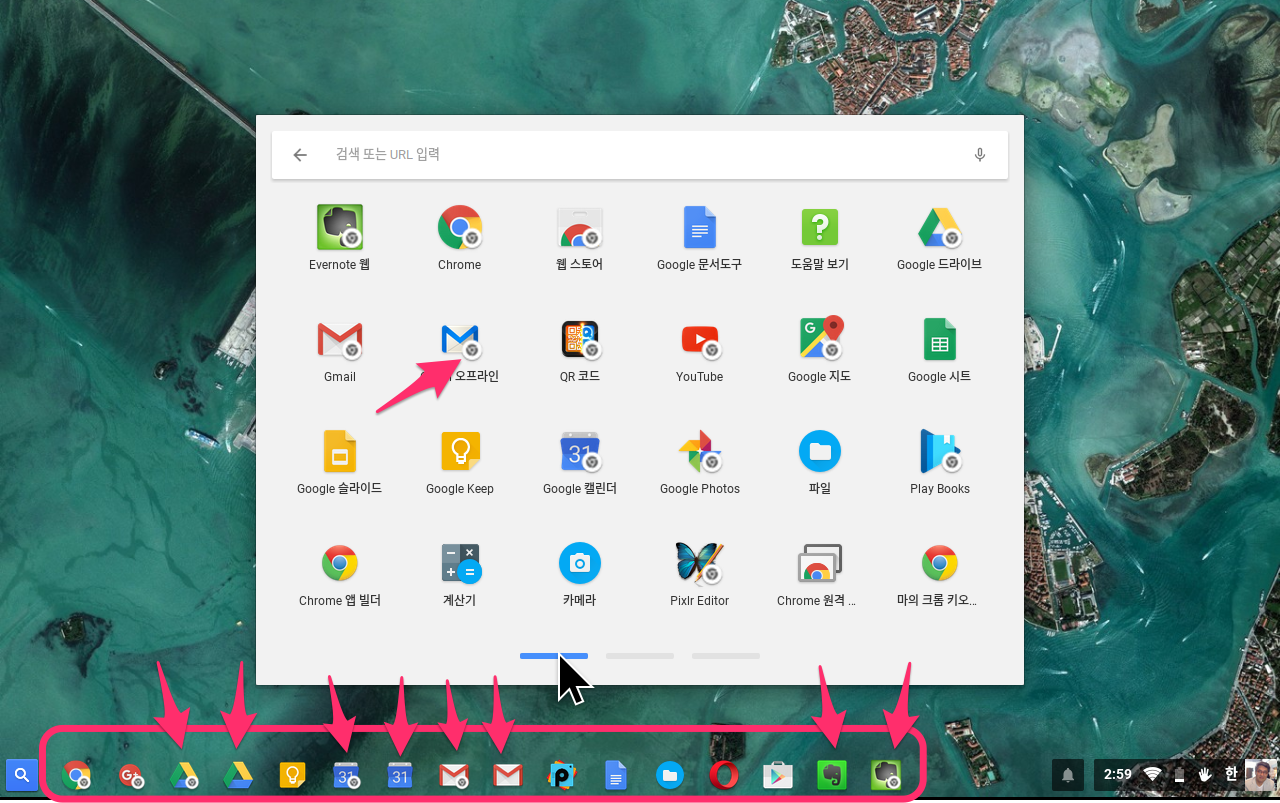The width and height of the screenshot is (1280, 803).
Task: Open the Evernote 웹 app in the launcher grid
Action: point(340,238)
